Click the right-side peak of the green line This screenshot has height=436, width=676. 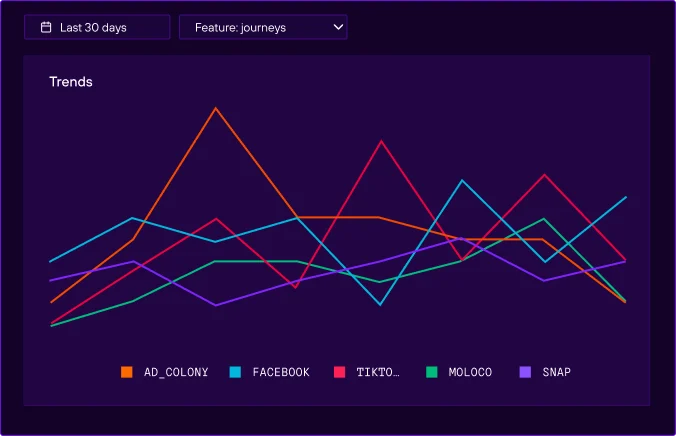click(544, 218)
